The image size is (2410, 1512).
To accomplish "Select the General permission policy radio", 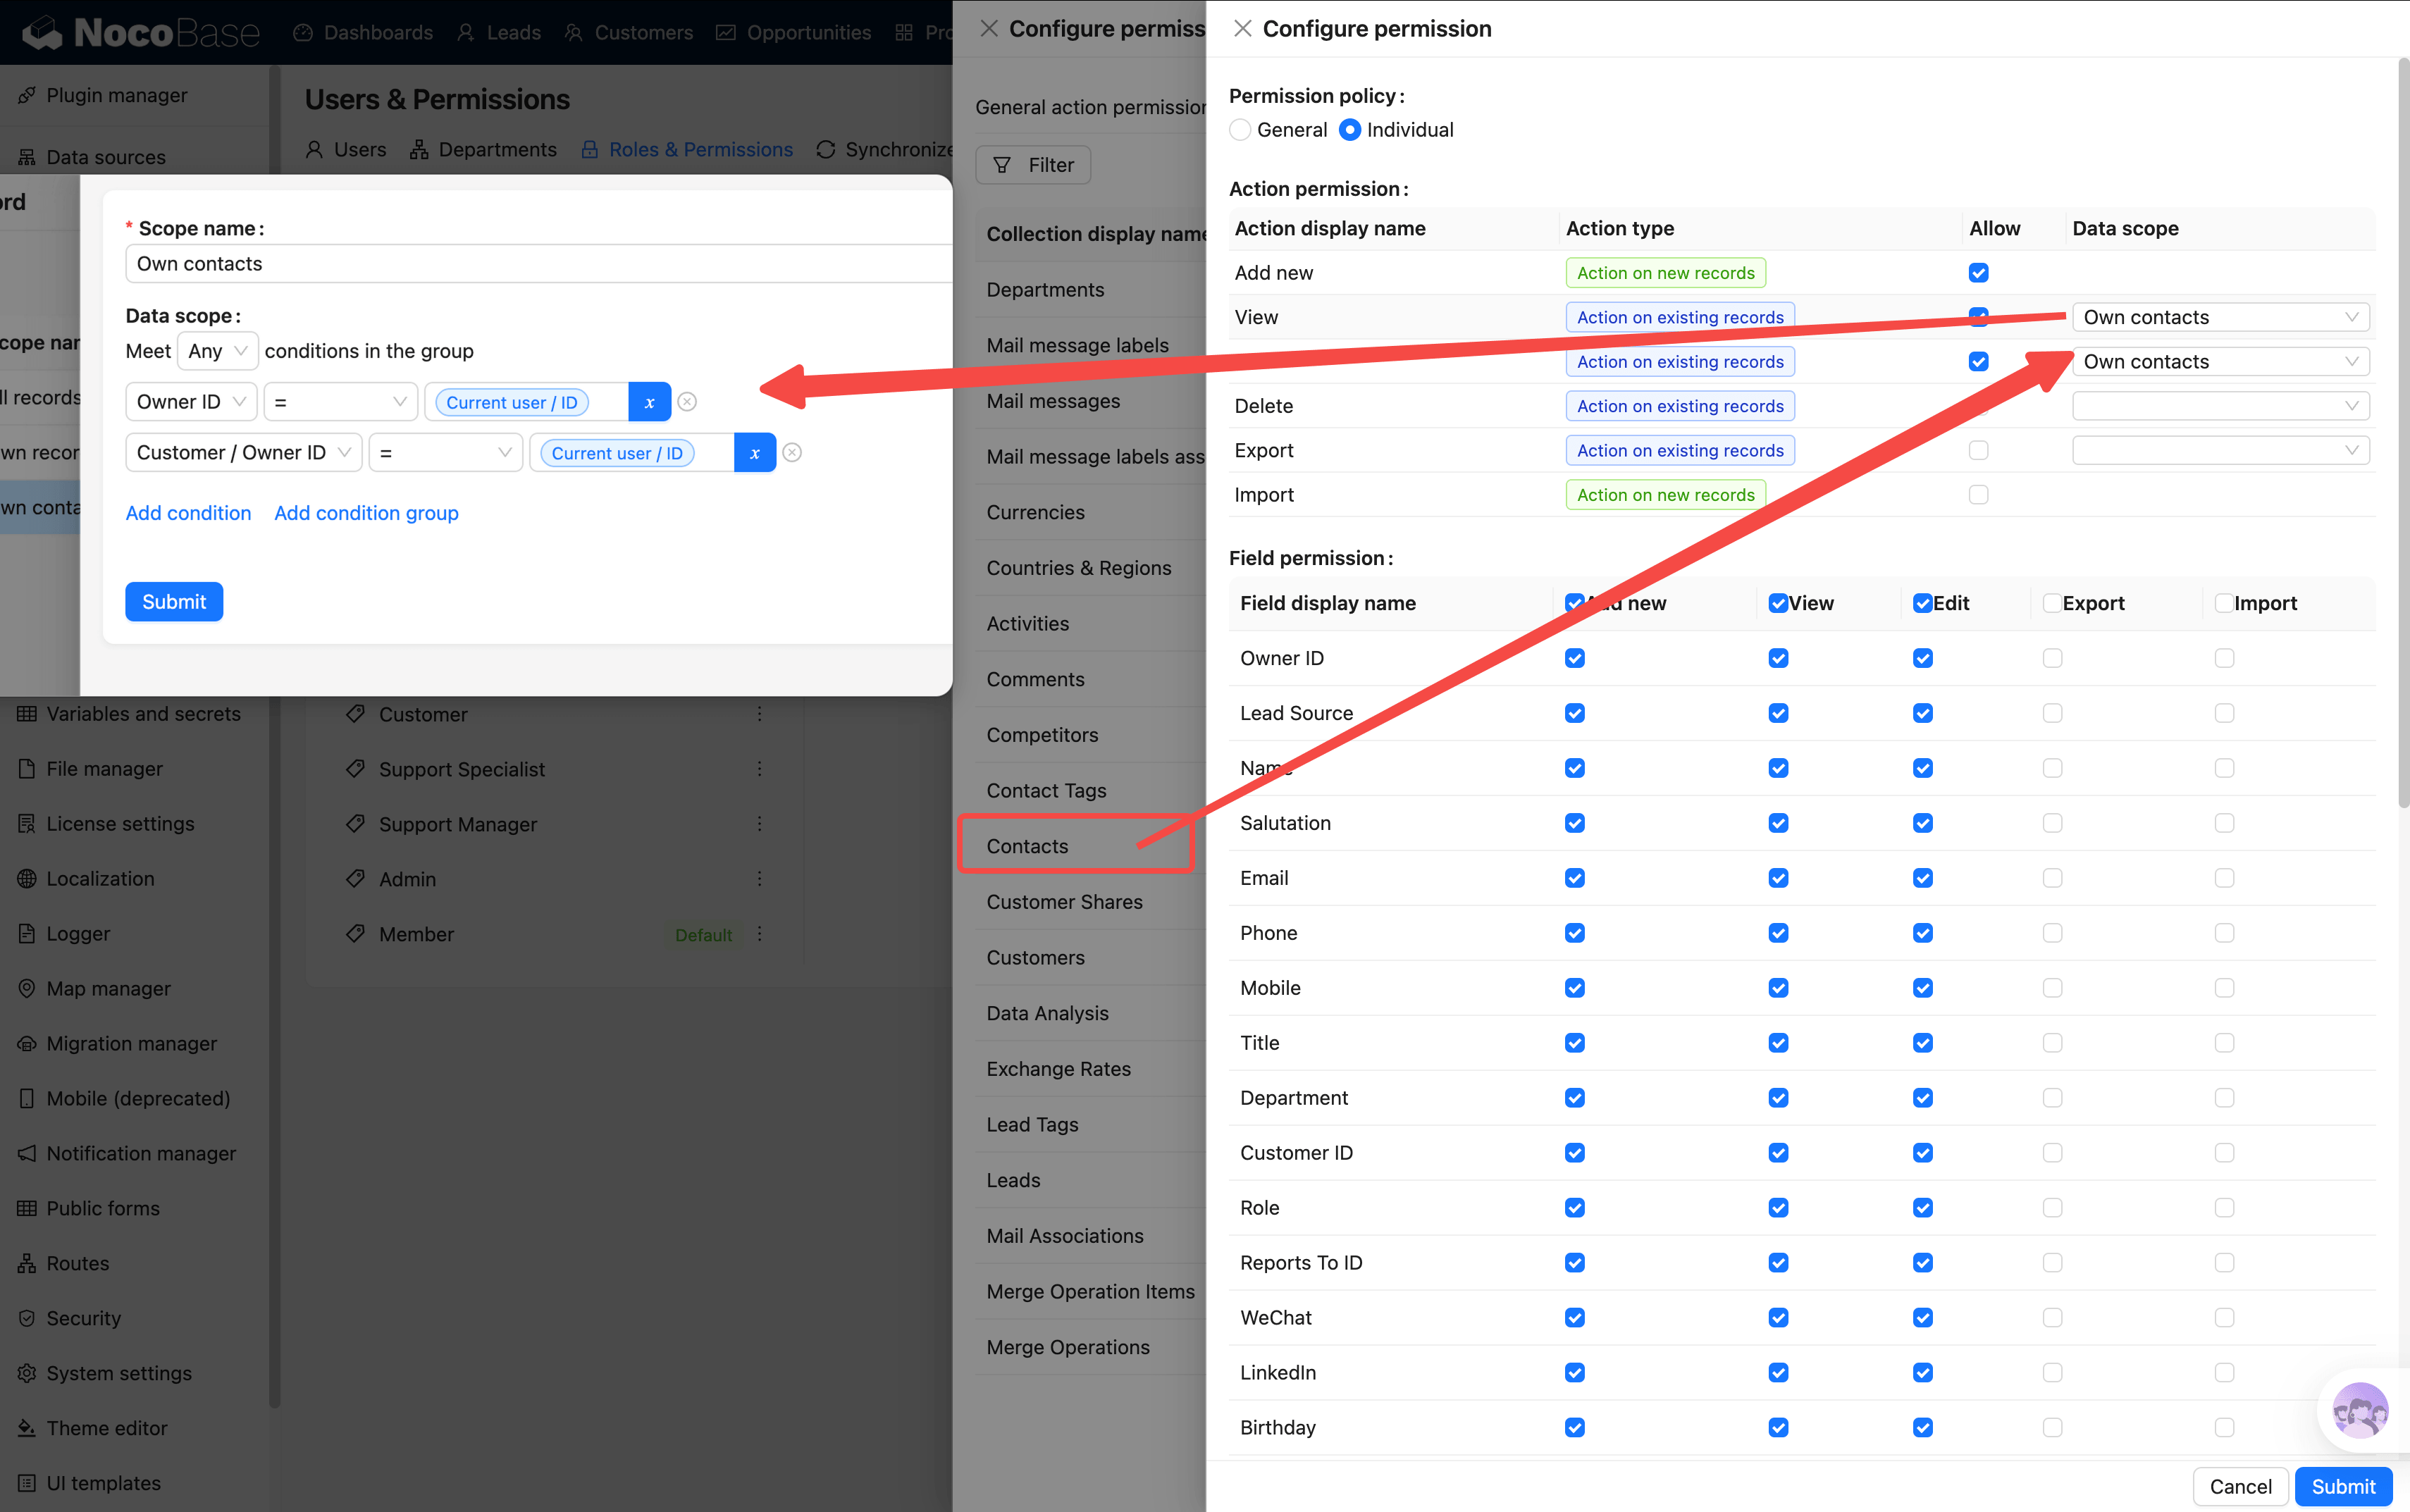I will pos(1240,130).
